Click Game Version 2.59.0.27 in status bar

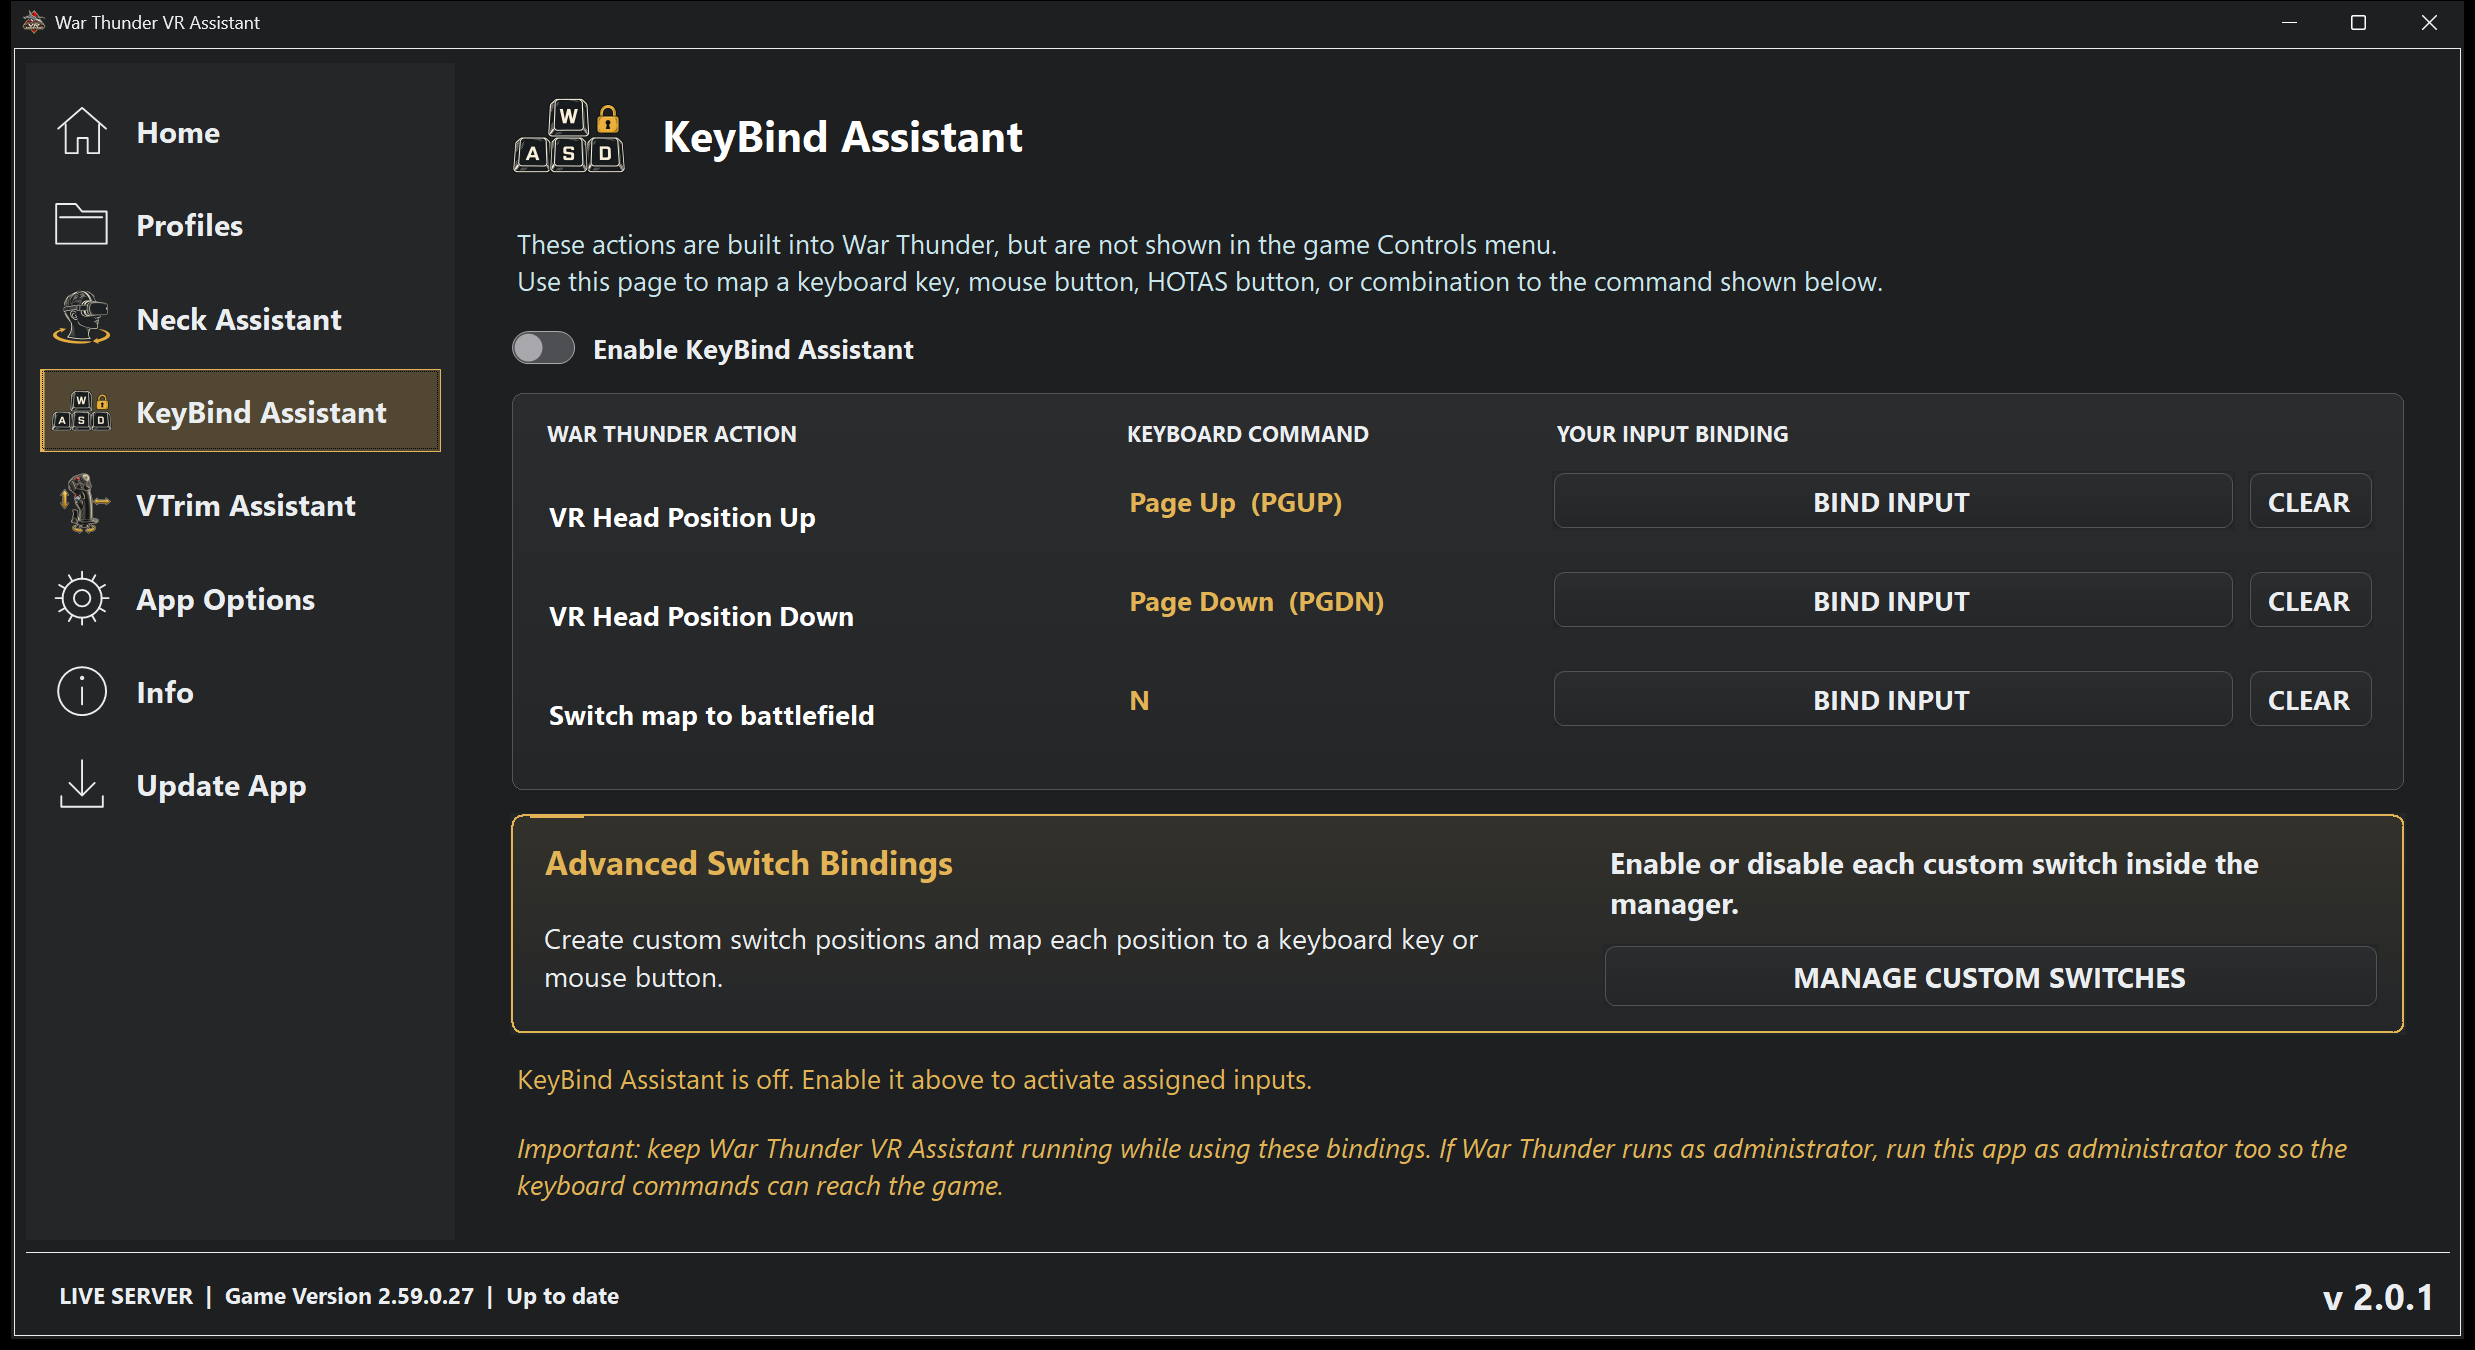point(349,1296)
